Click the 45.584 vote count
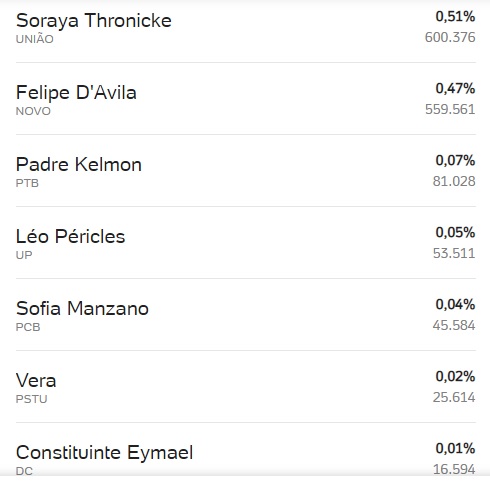This screenshot has height=485, width=490. 454,325
